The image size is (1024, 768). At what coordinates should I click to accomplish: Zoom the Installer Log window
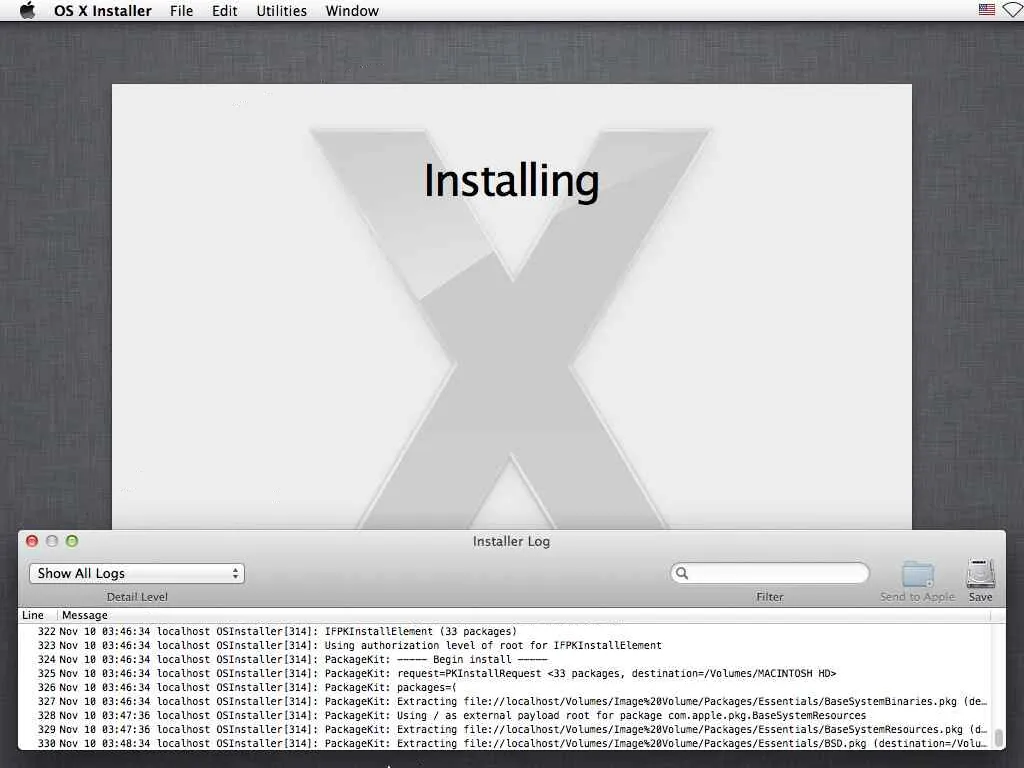72,541
